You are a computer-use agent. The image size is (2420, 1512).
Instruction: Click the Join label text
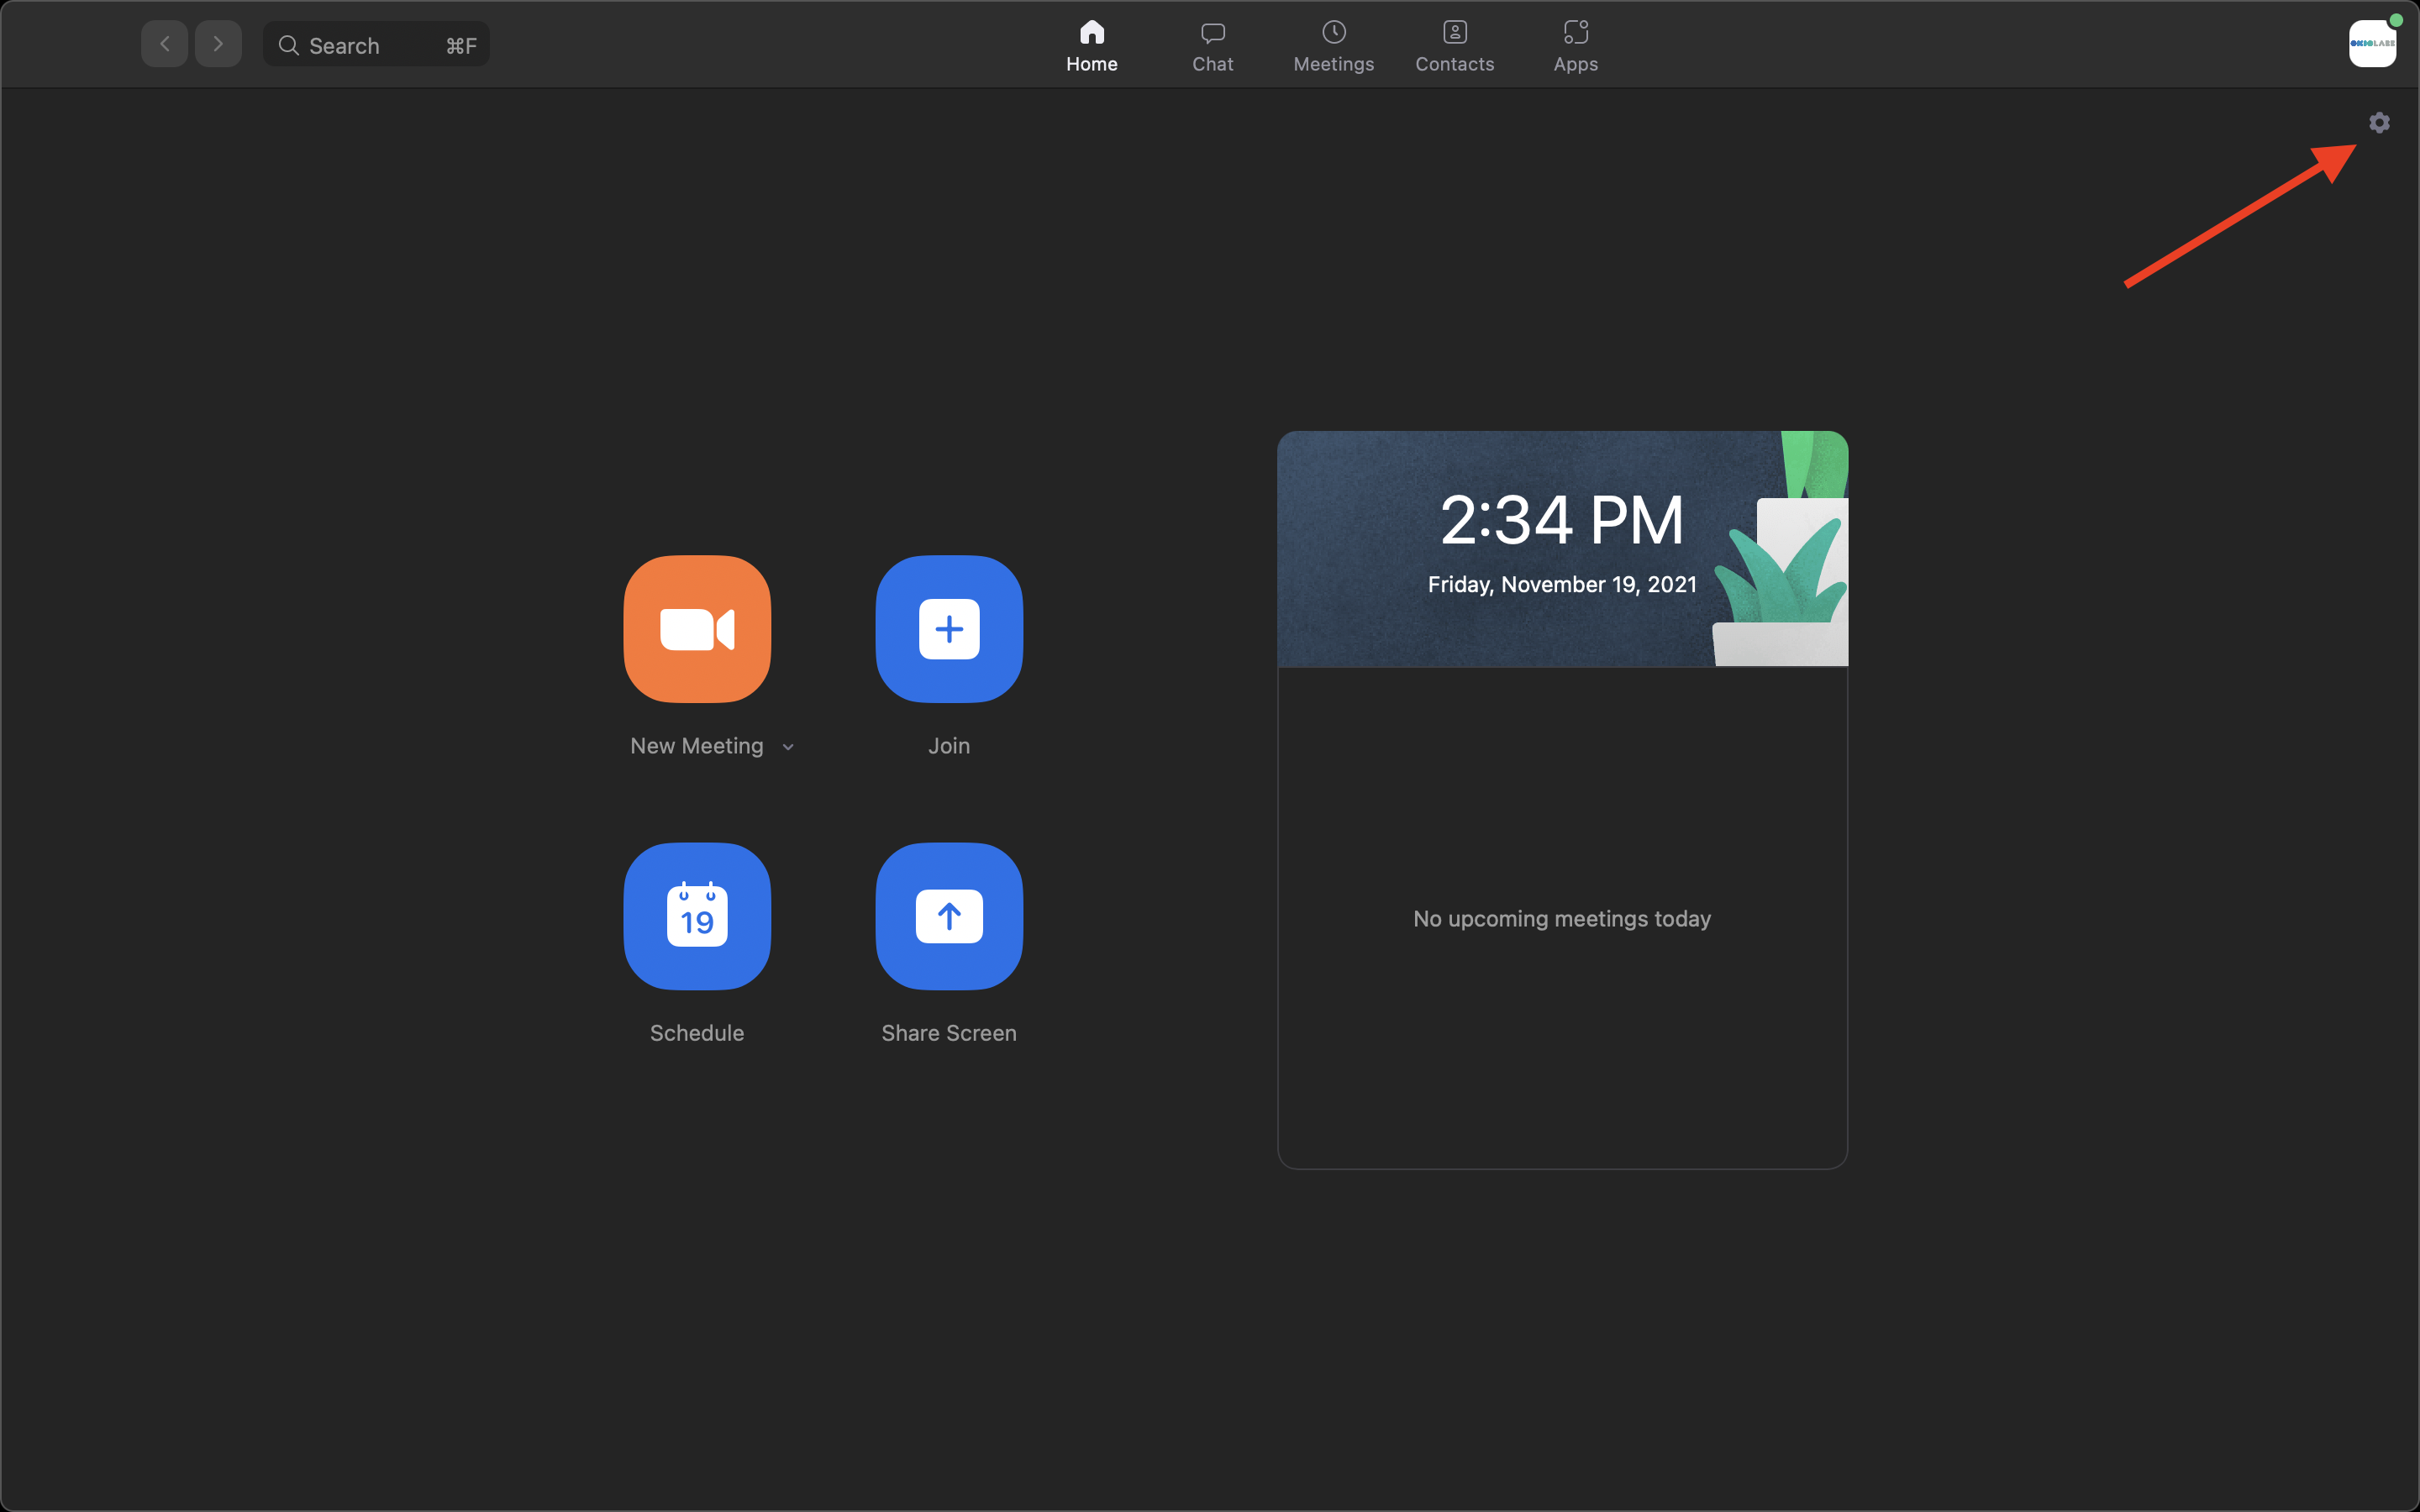click(x=949, y=746)
